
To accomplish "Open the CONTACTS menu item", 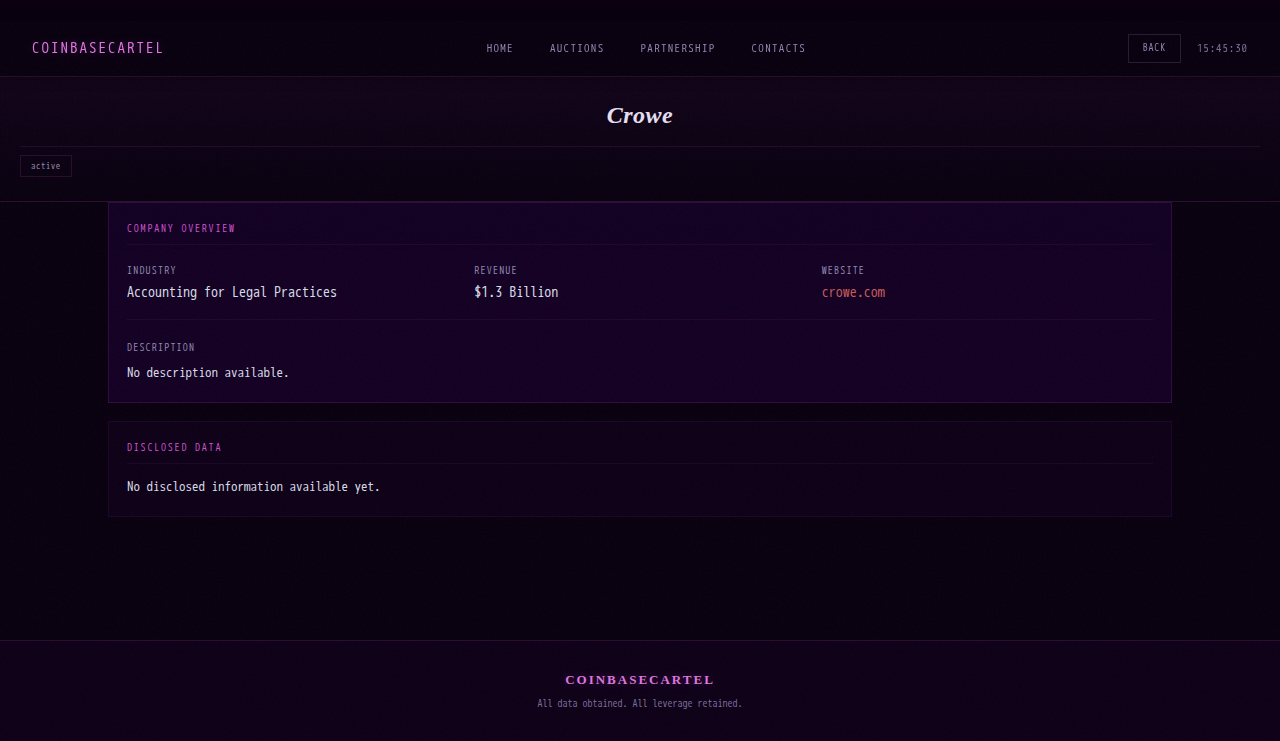I will click(778, 48).
